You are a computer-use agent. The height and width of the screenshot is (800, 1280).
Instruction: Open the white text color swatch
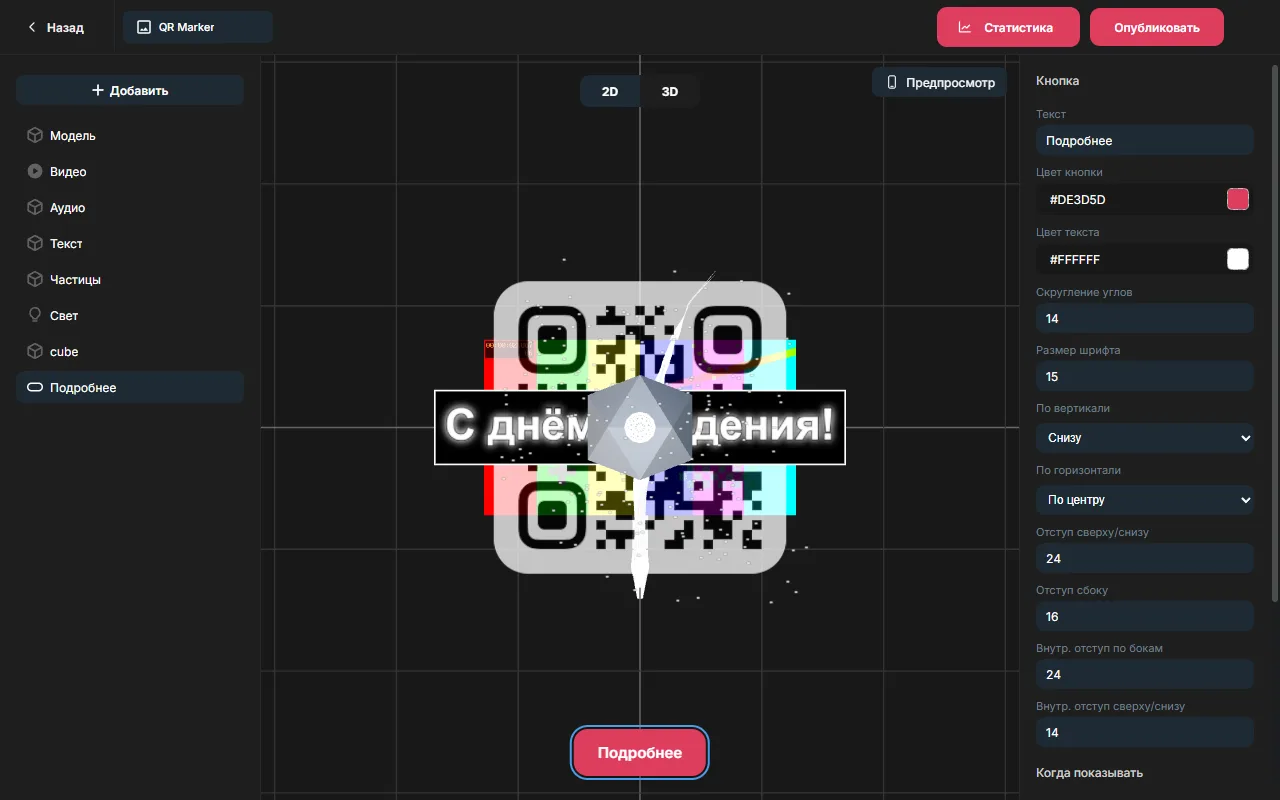click(x=1238, y=259)
